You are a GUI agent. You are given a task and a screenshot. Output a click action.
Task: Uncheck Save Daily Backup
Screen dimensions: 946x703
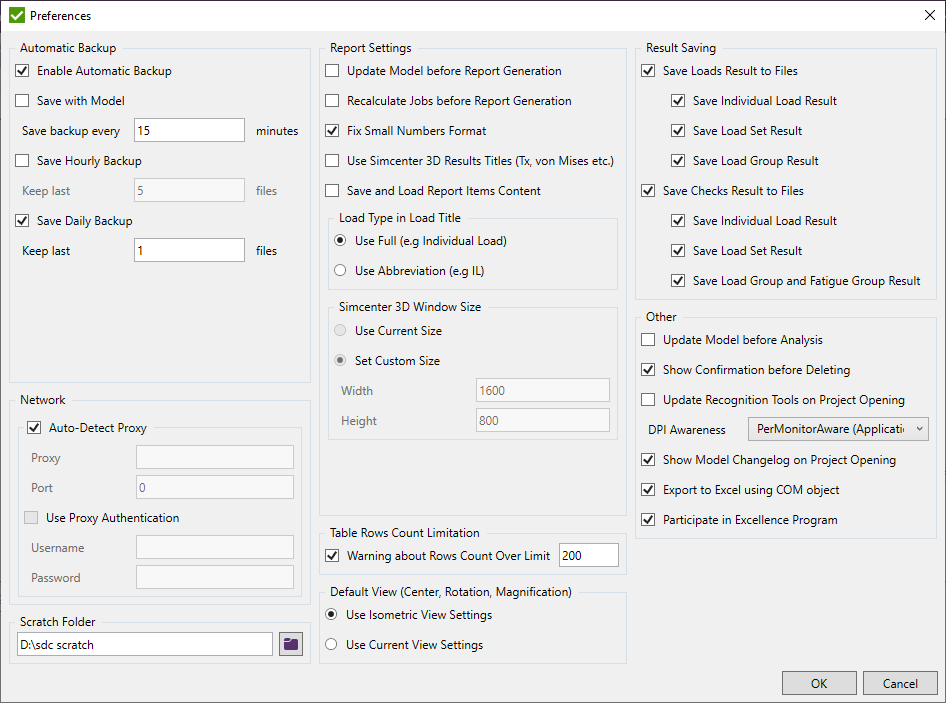coord(22,220)
